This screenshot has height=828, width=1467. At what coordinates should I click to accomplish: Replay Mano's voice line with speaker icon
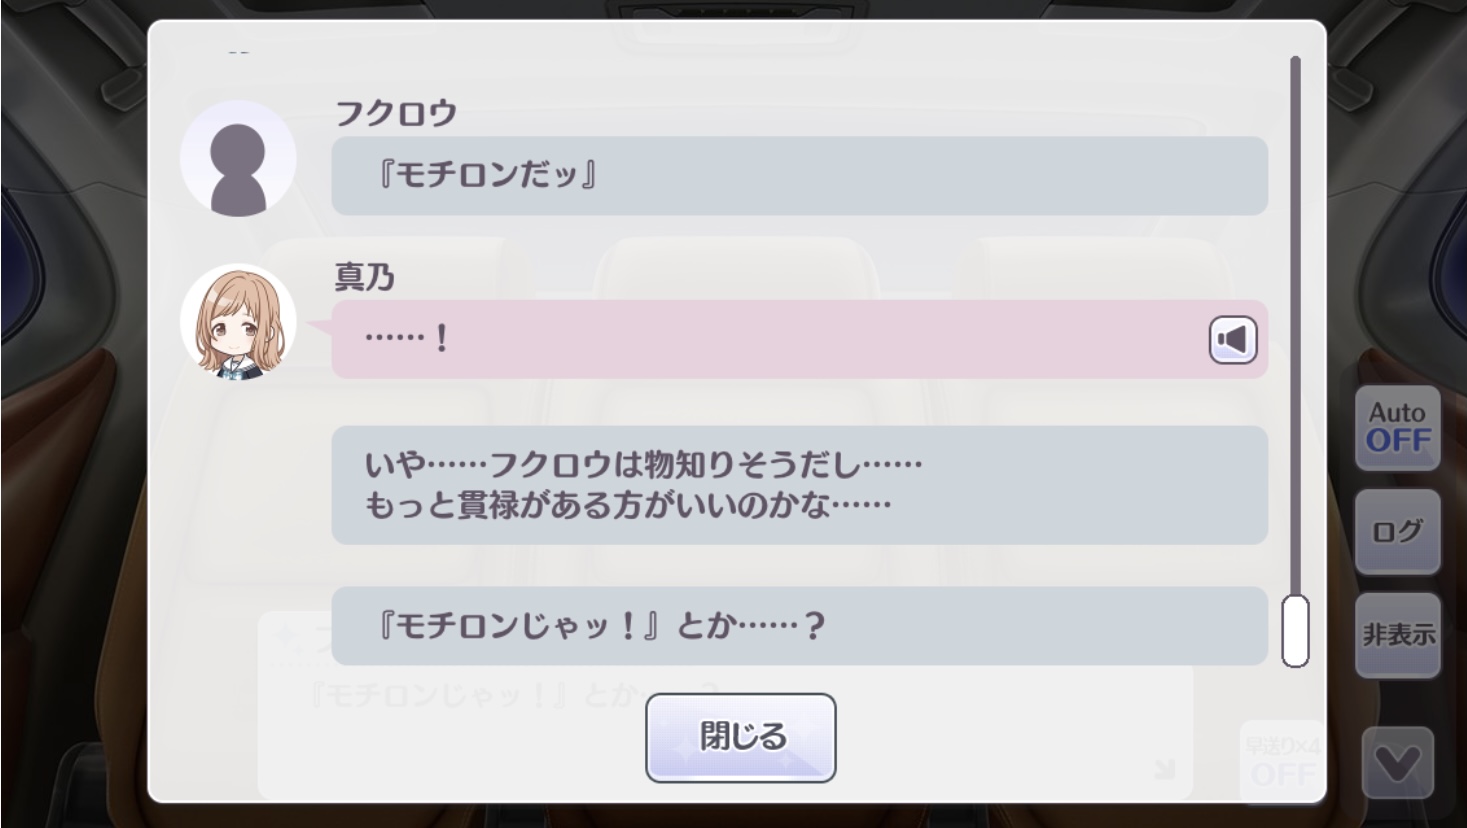click(x=1232, y=340)
